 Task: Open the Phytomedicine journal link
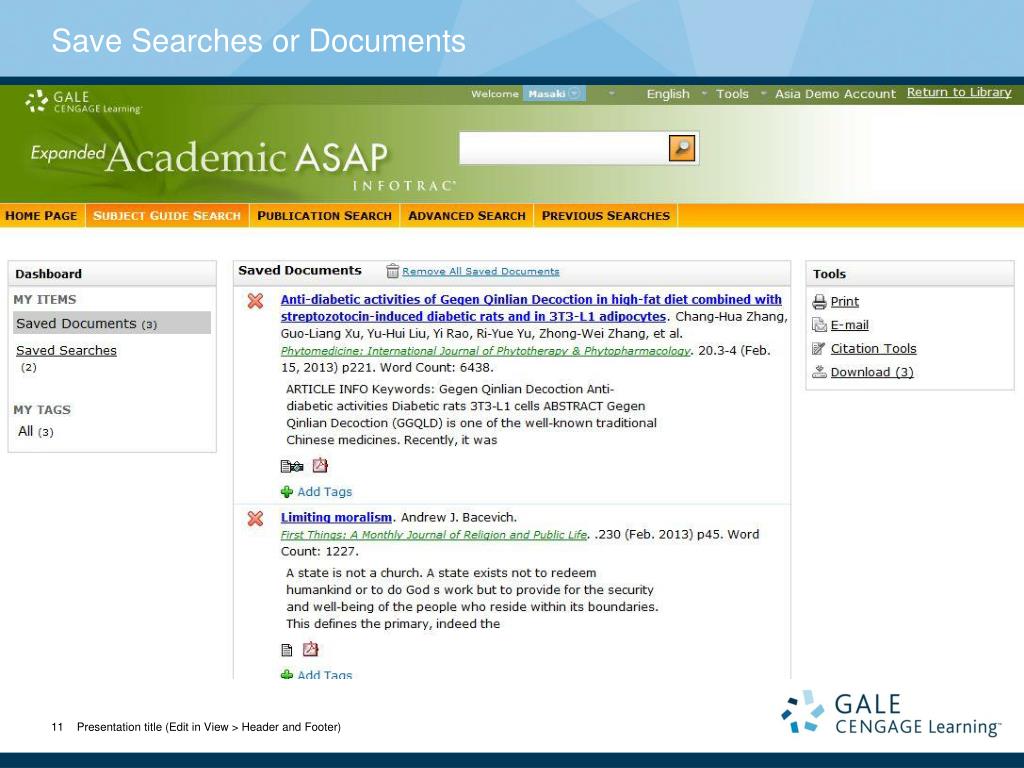485,351
